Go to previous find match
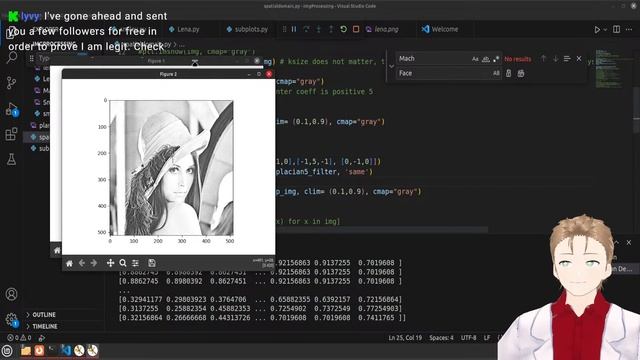 click(x=543, y=59)
